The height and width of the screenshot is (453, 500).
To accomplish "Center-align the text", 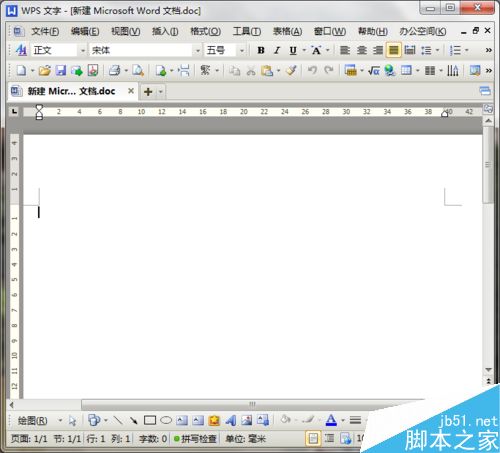I will click(361, 50).
